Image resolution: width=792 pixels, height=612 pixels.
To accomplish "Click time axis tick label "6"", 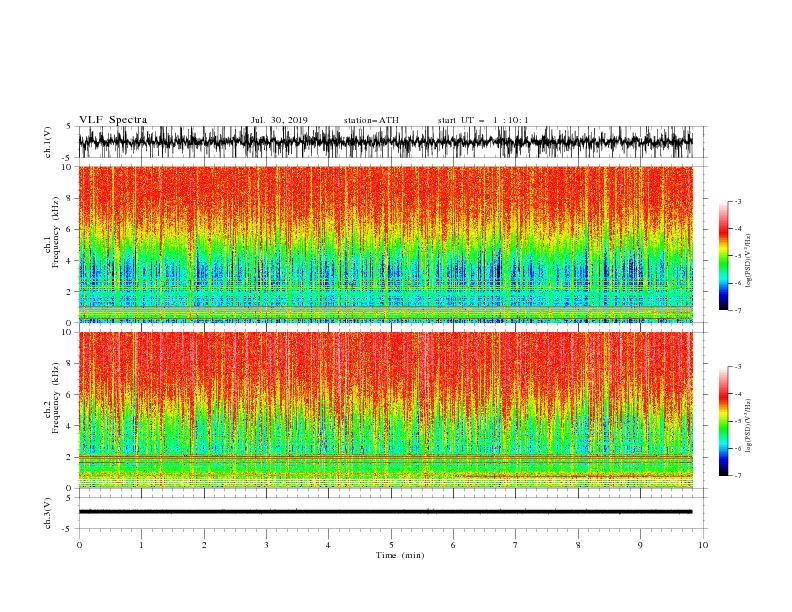I will tap(453, 545).
